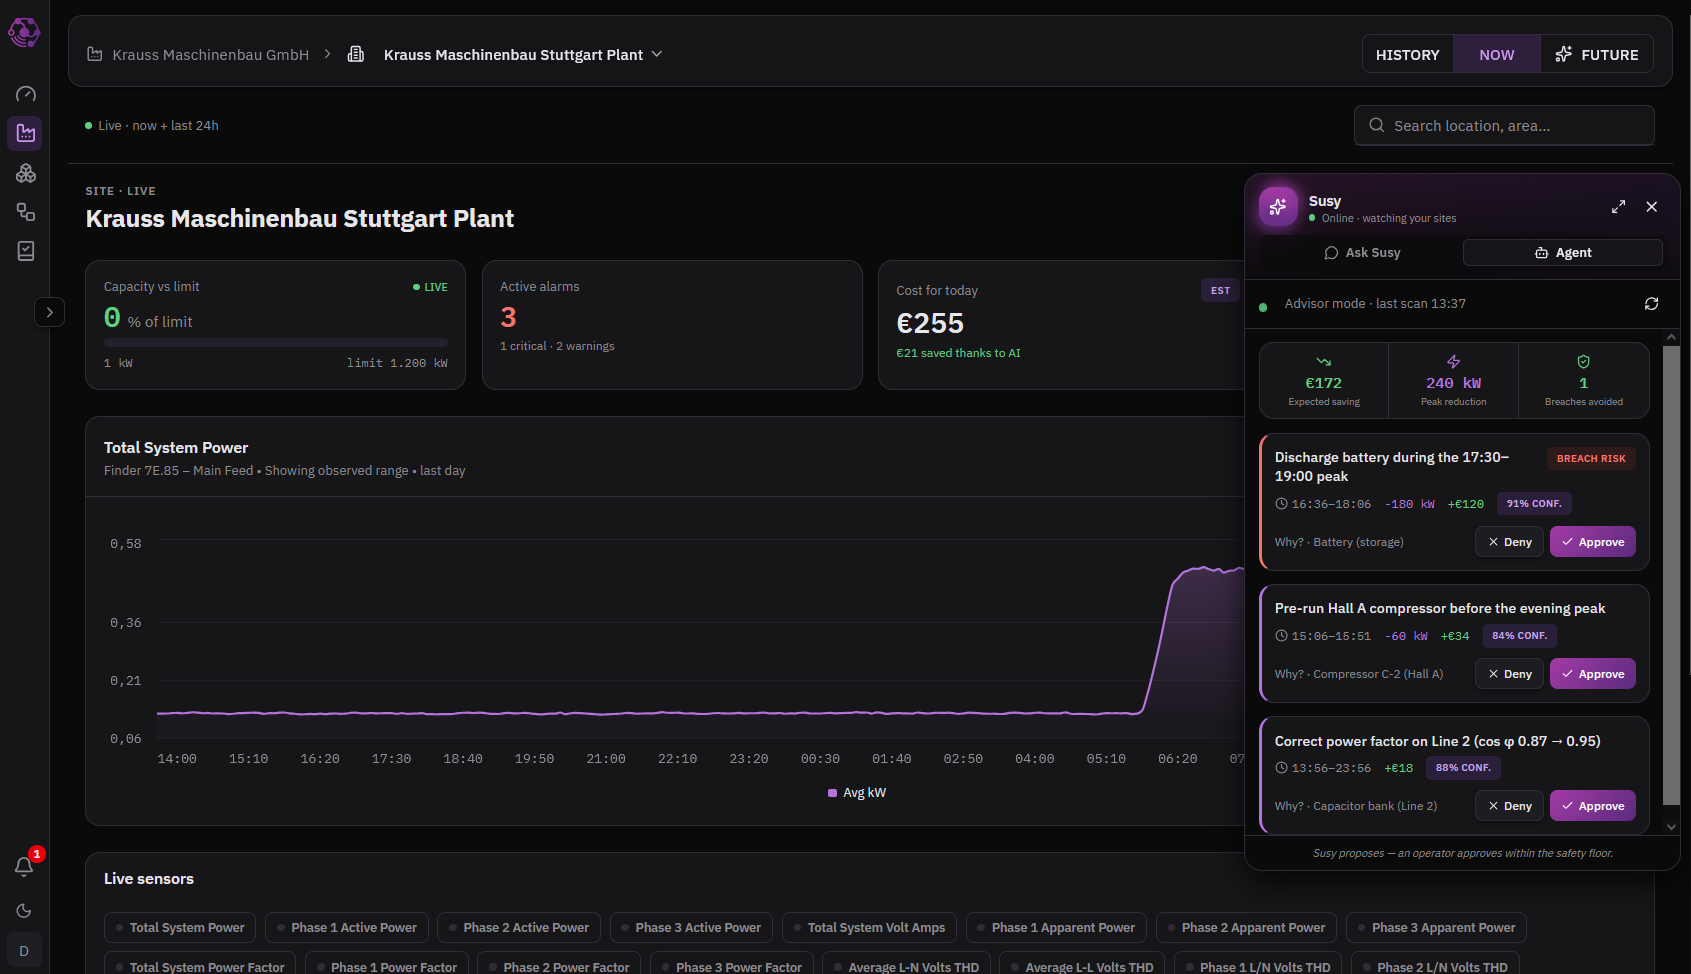Deny the Correct power factor proposal

pyautogui.click(x=1509, y=806)
